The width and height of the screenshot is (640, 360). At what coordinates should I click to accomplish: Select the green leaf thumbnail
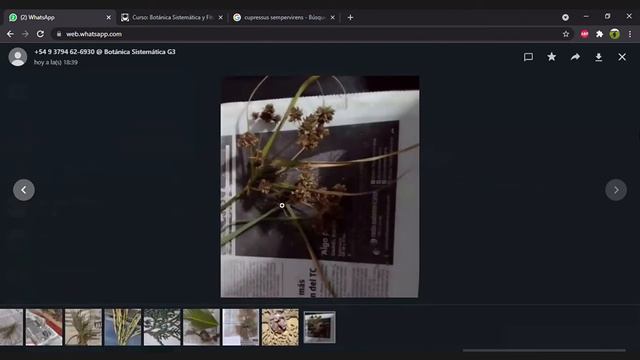click(x=201, y=327)
